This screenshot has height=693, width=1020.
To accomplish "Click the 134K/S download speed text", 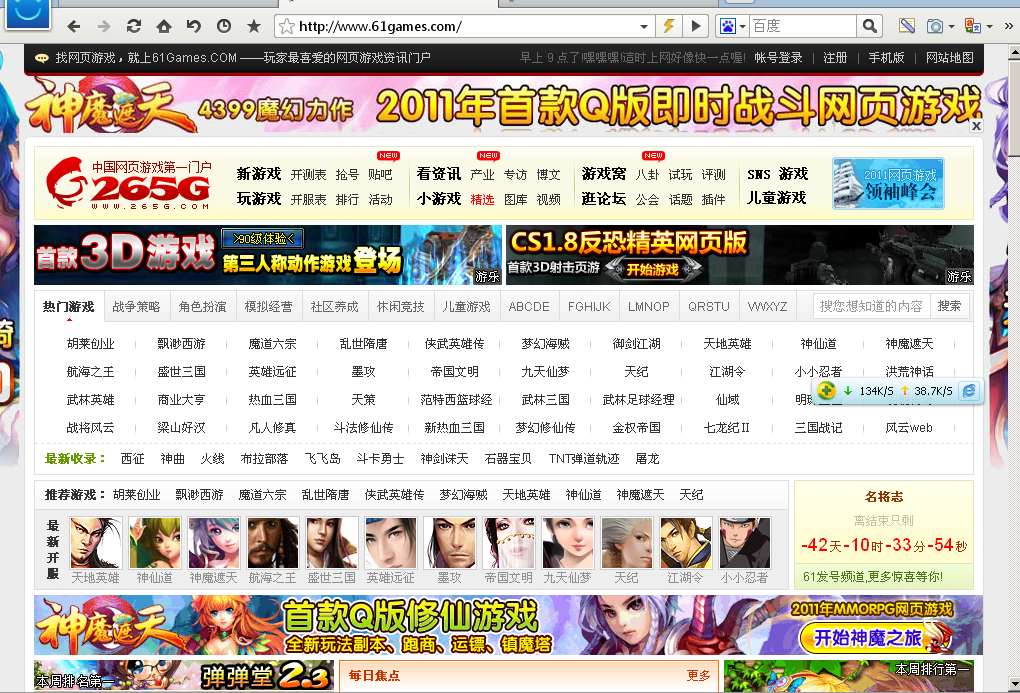I will coord(876,391).
